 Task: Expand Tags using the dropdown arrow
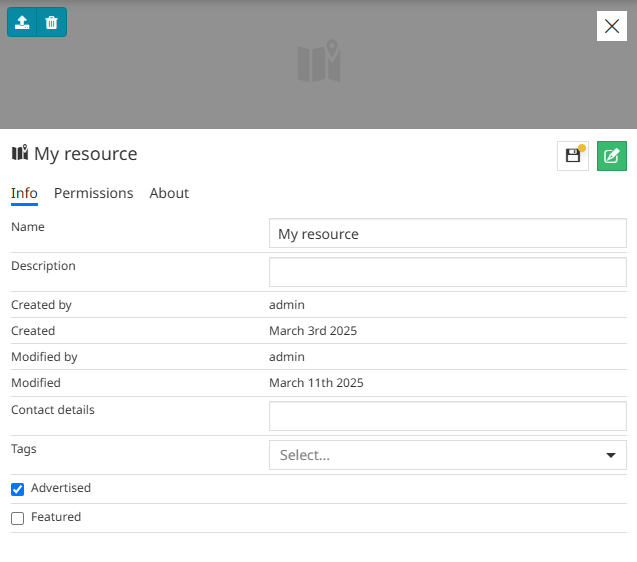pos(611,455)
